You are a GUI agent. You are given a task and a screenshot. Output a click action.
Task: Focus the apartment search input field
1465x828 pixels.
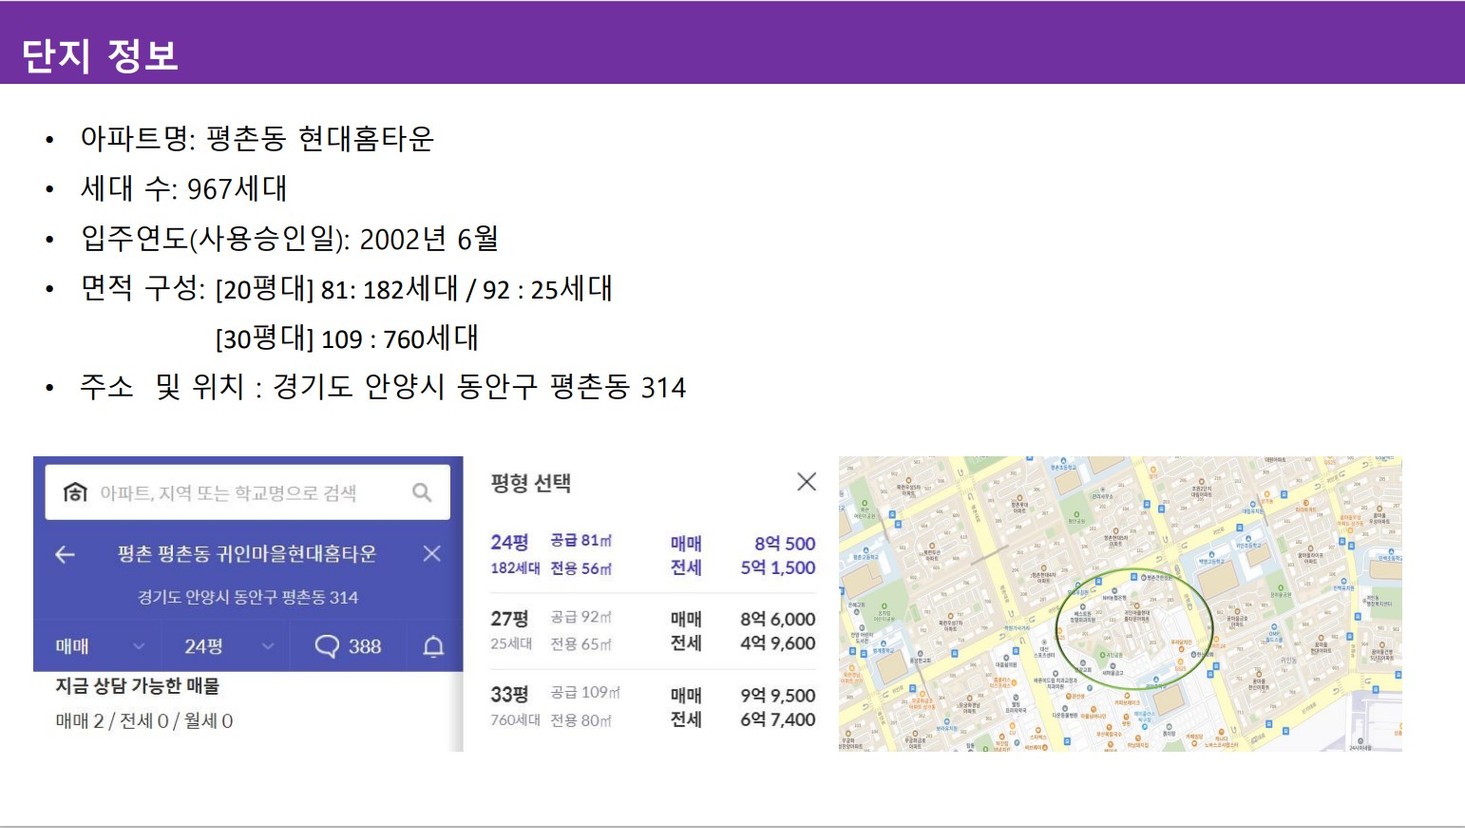247,492
